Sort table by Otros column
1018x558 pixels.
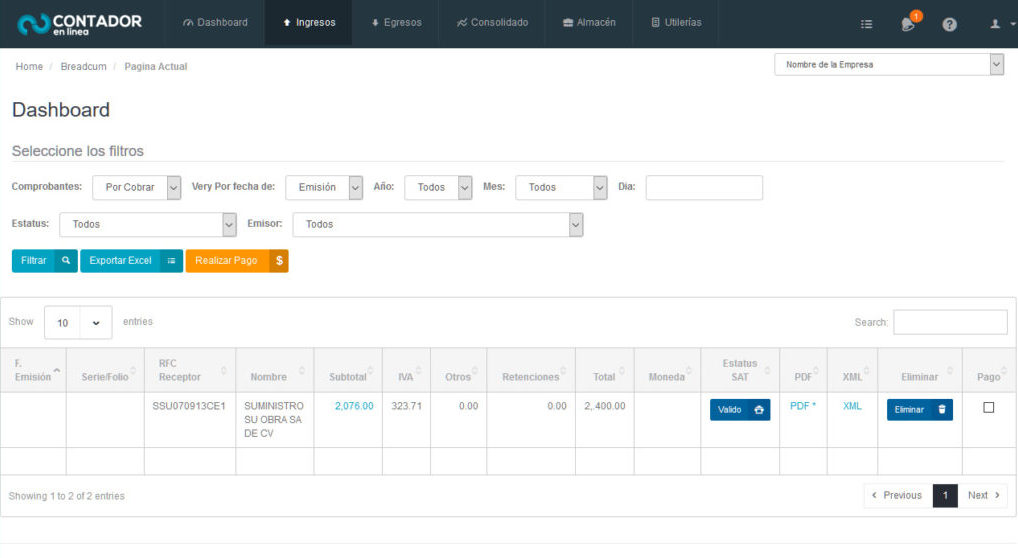click(x=459, y=370)
